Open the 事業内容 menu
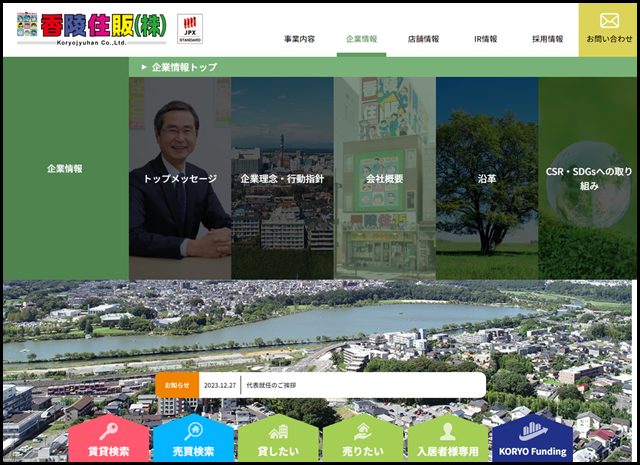Screen dimensions: 640x465 coord(299,39)
